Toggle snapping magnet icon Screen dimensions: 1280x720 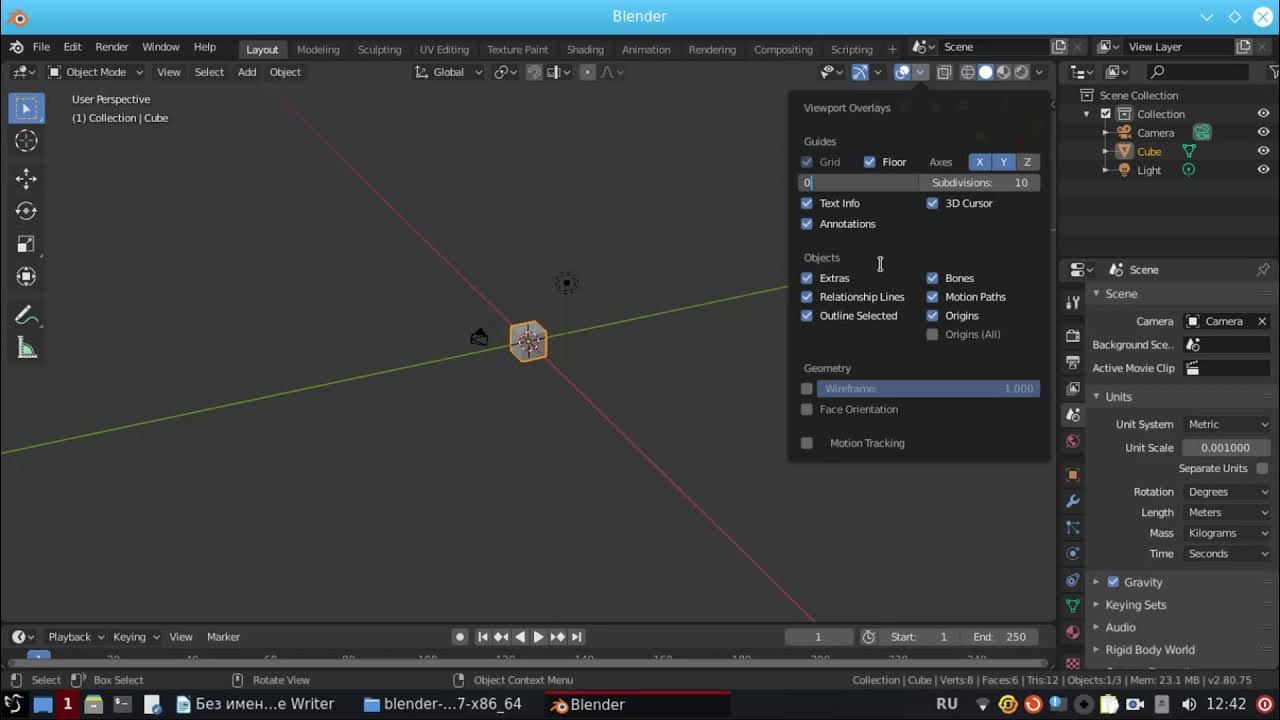coord(535,72)
